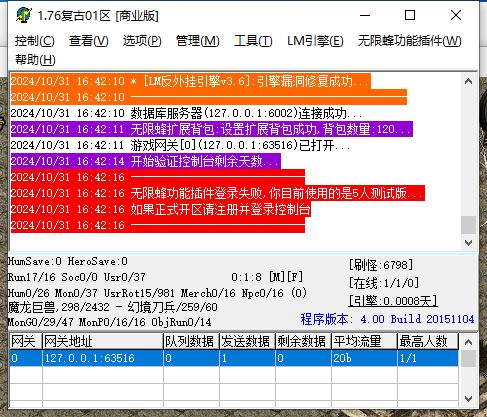Image resolution: width=487 pixels, height=417 pixels.
Task: Select the 20b average traffic cell
Action: (x=364, y=358)
